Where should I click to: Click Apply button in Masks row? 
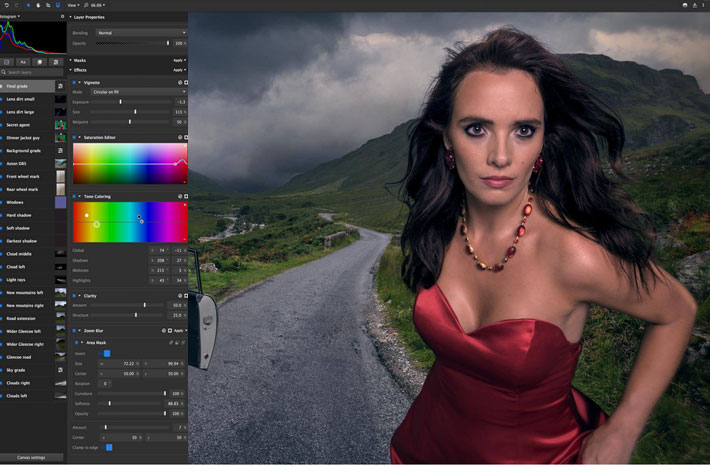click(x=179, y=60)
